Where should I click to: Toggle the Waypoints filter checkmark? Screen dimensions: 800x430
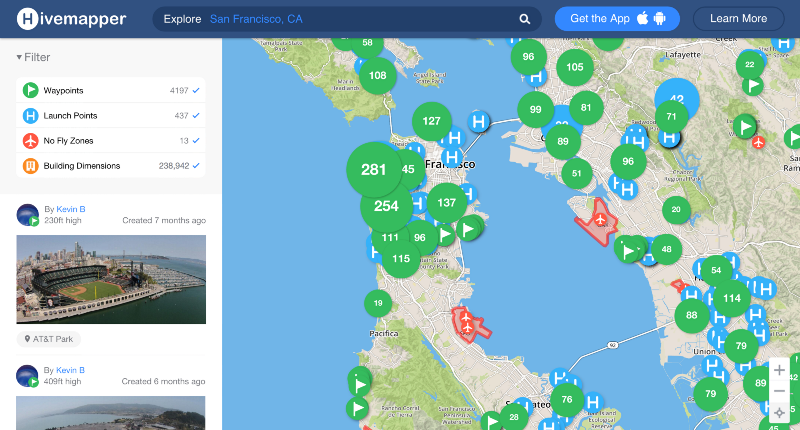pyautogui.click(x=197, y=91)
